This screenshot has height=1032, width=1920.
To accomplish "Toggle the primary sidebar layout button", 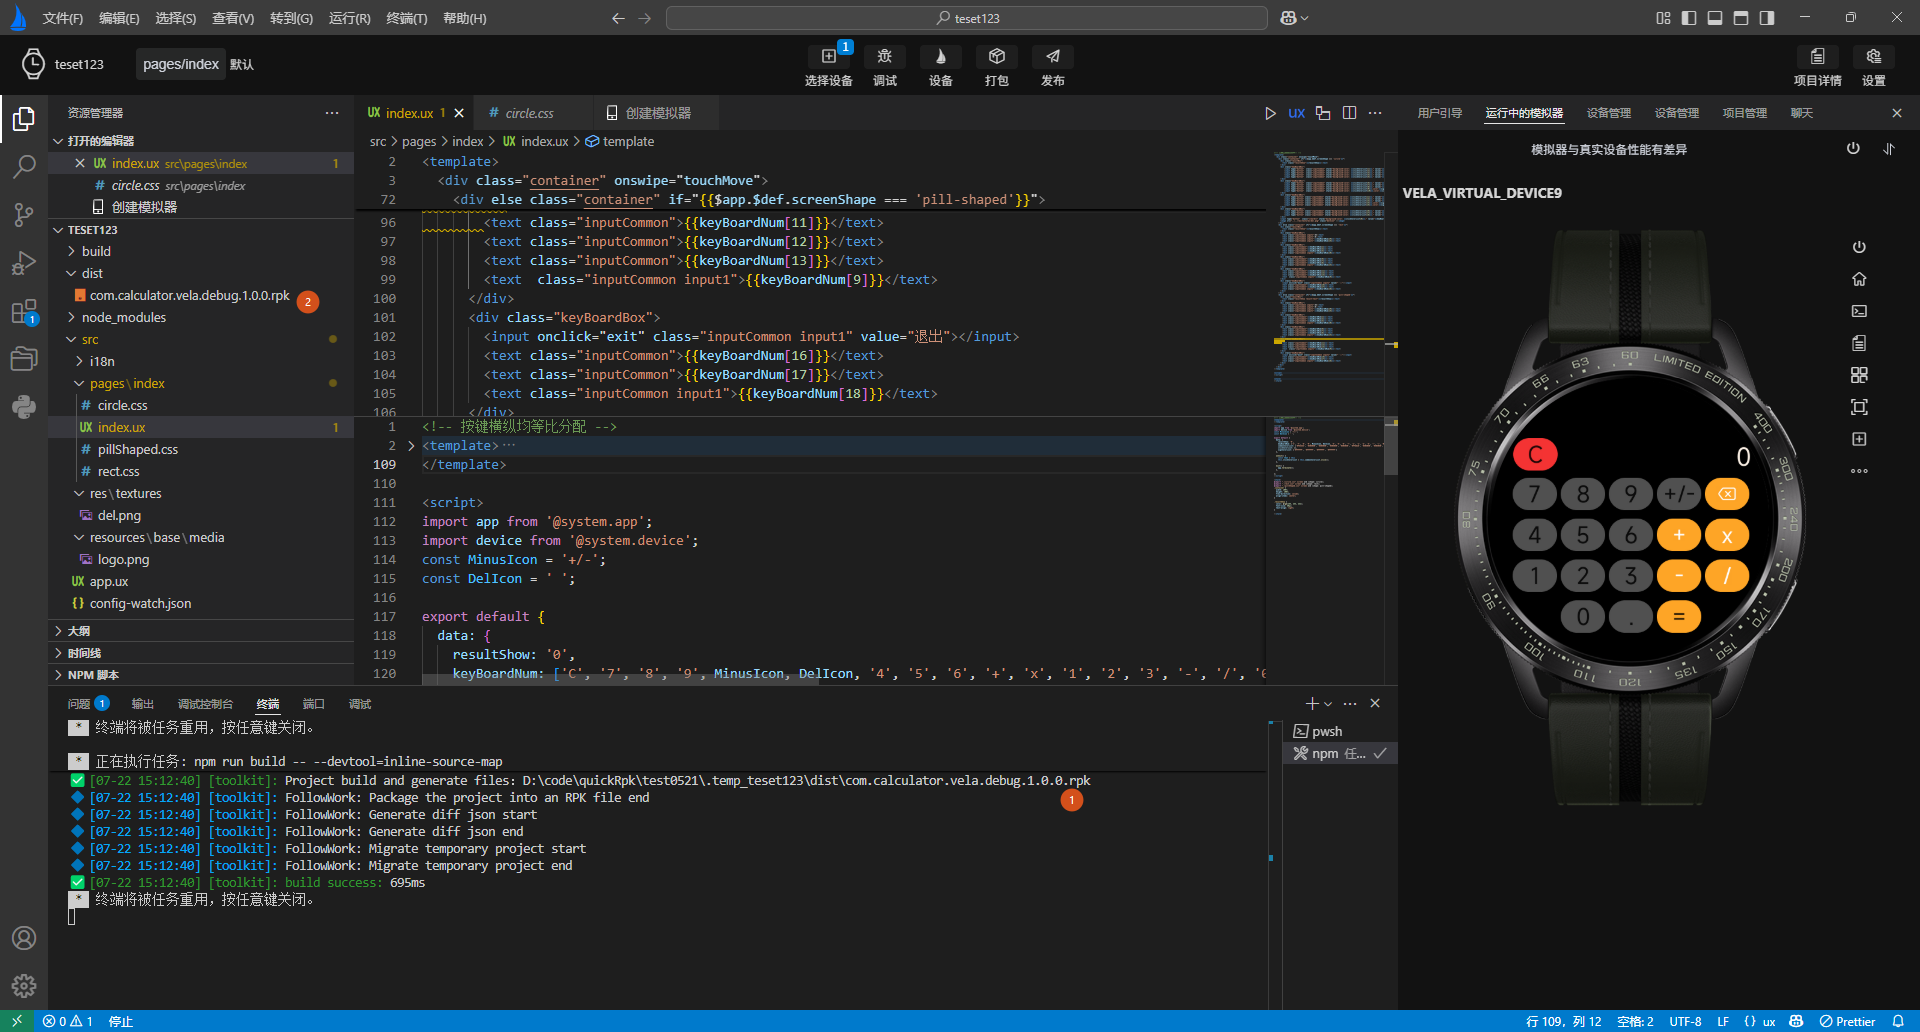I will click(x=1689, y=18).
